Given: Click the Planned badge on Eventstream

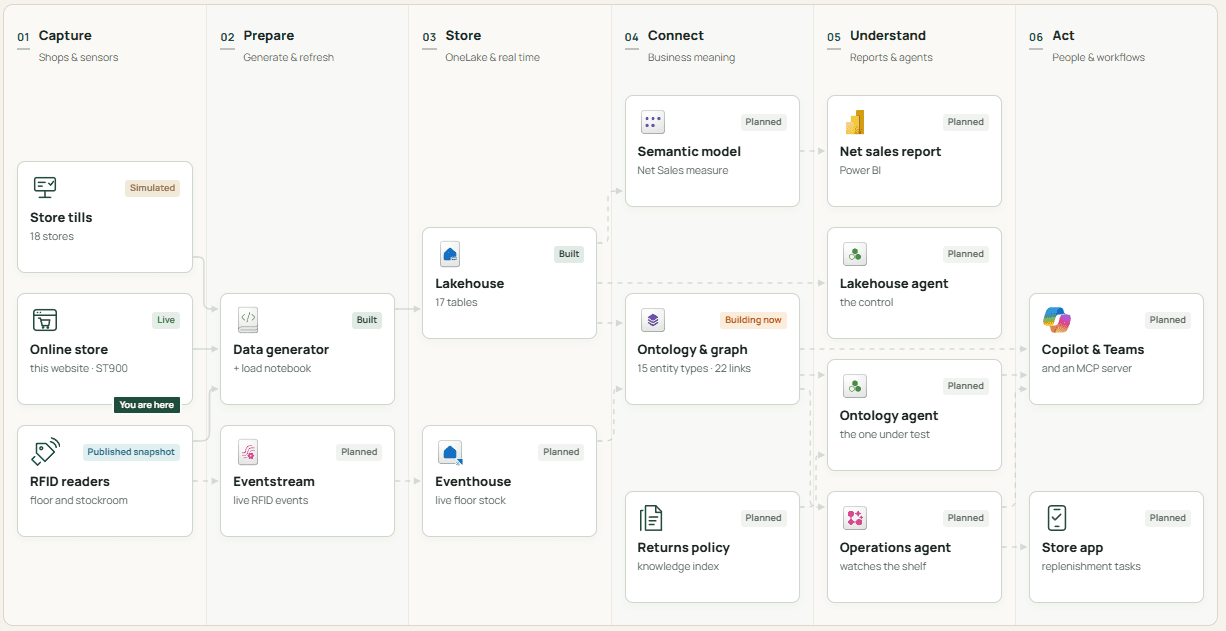Looking at the screenshot, I should pyautogui.click(x=359, y=452).
